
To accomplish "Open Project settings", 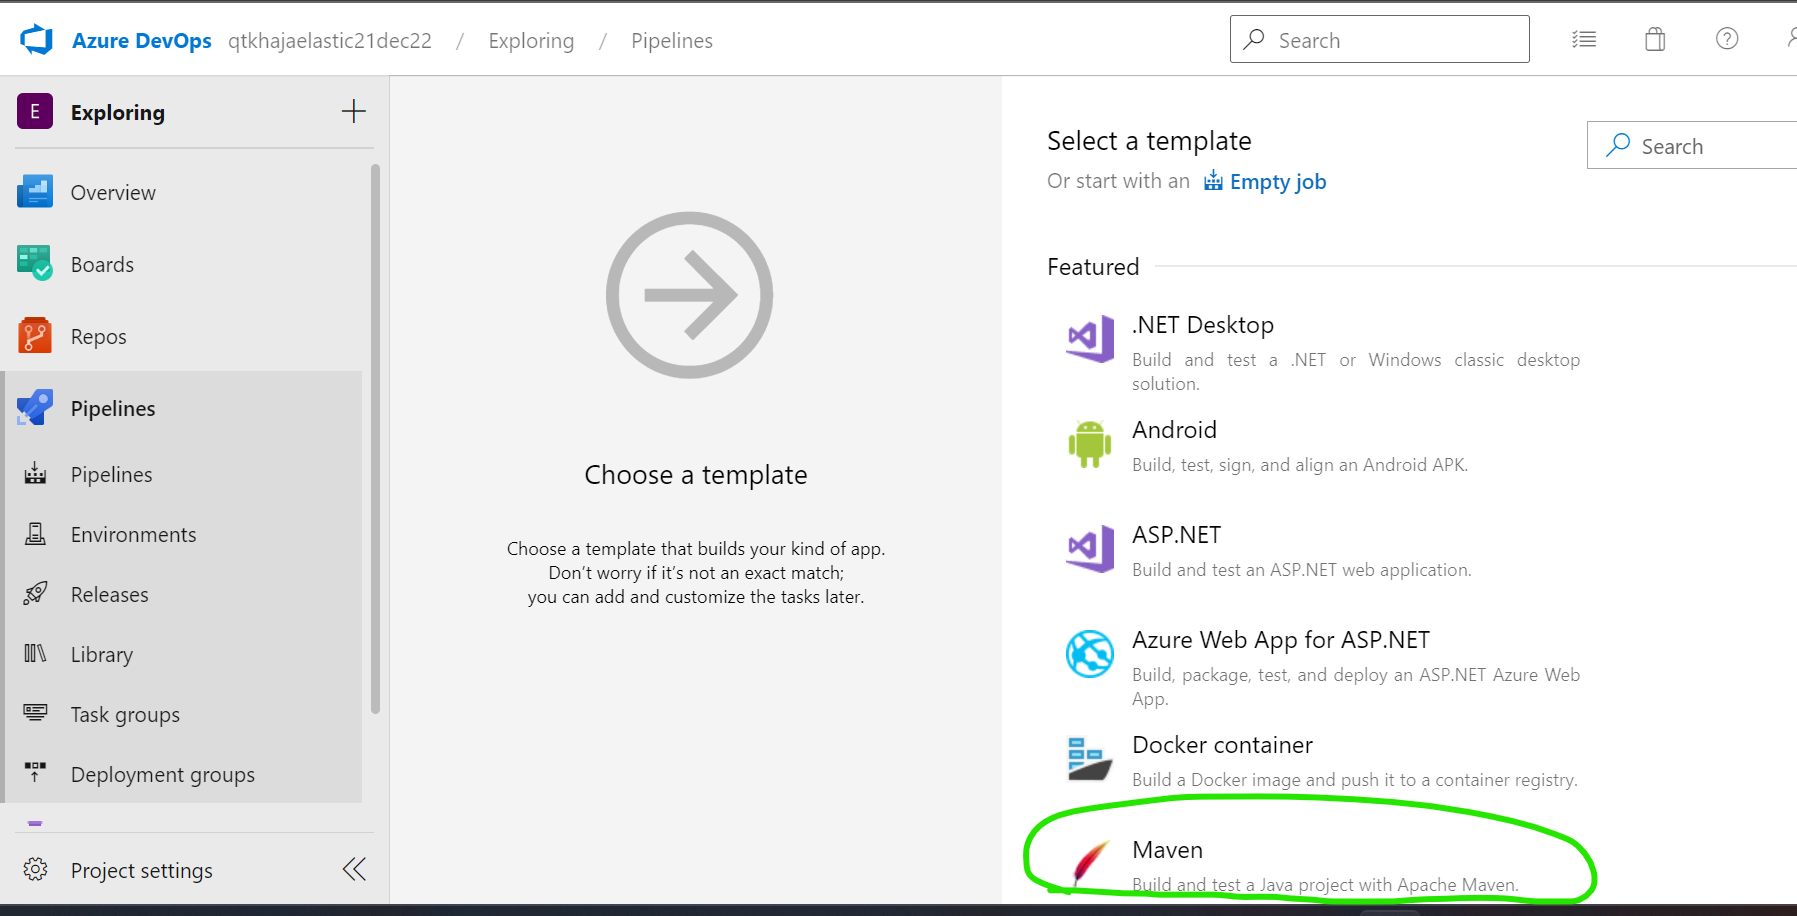I will click(141, 871).
